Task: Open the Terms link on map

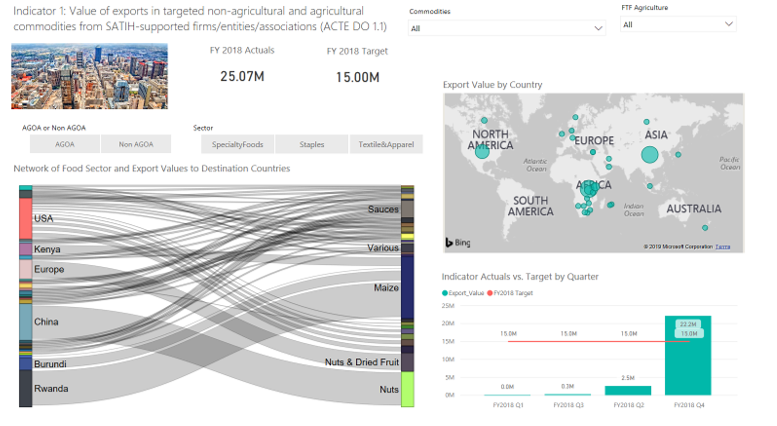Action: [x=722, y=247]
